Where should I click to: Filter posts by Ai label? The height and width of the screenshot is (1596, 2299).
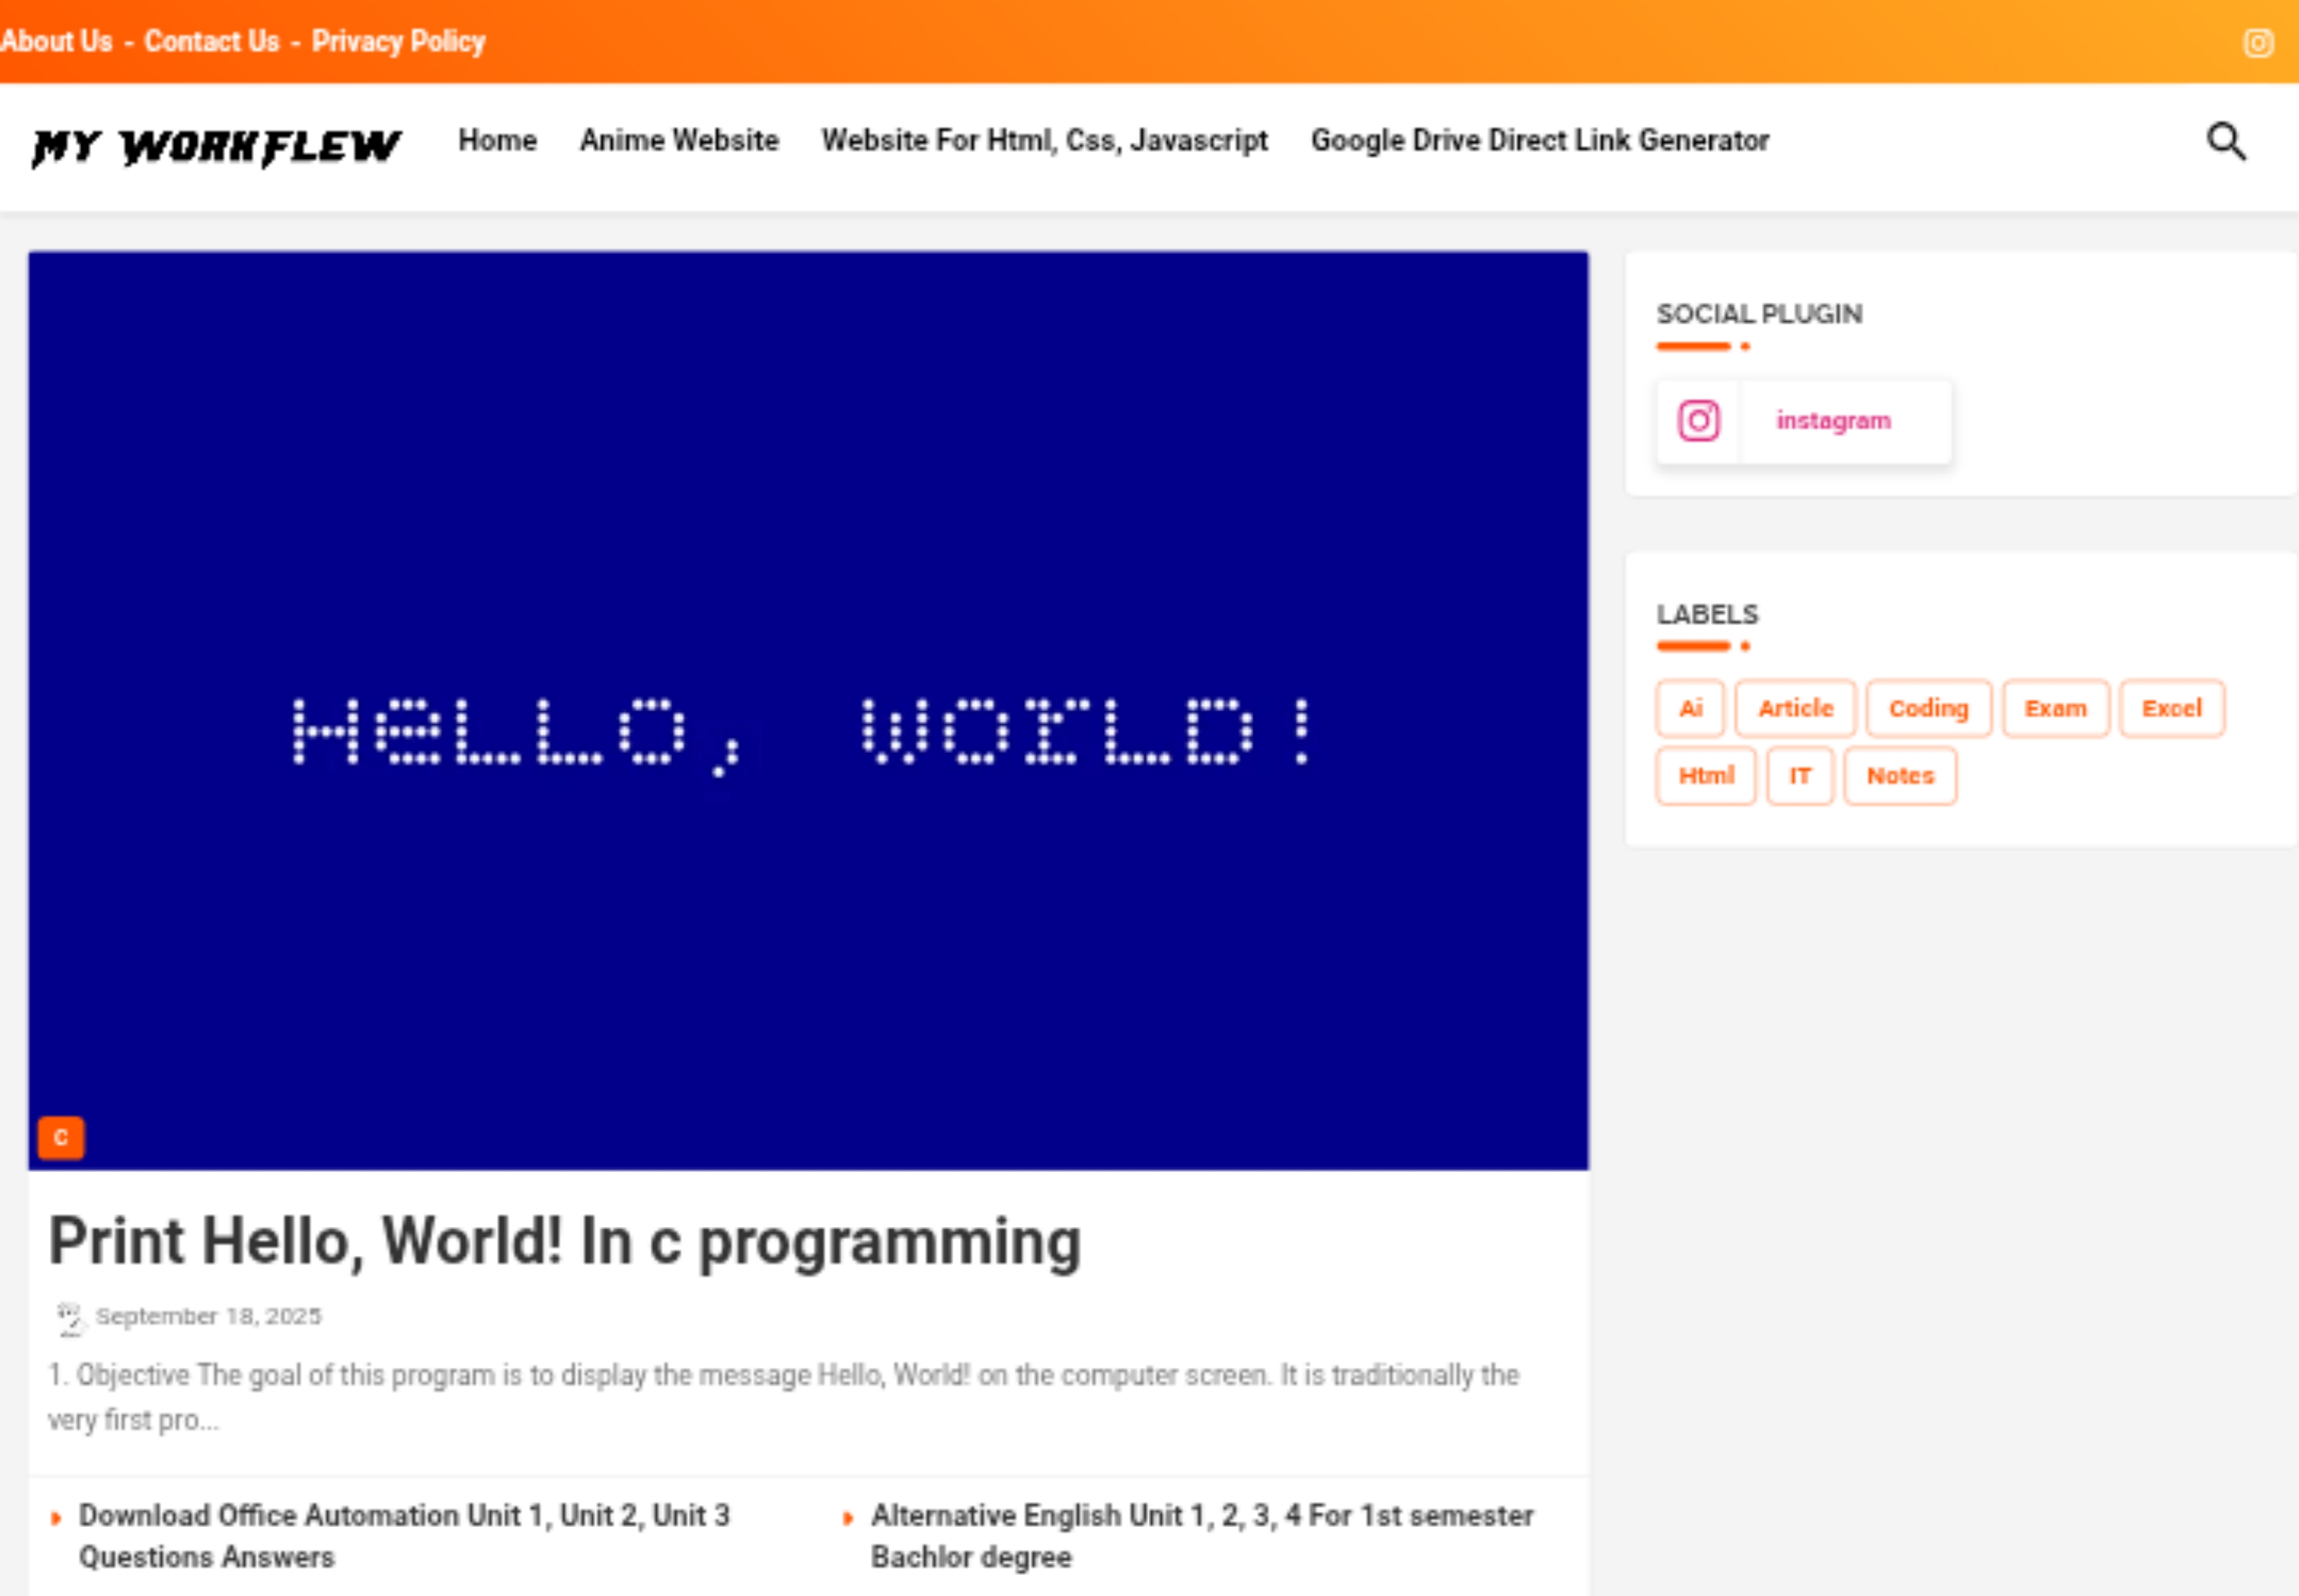1690,709
